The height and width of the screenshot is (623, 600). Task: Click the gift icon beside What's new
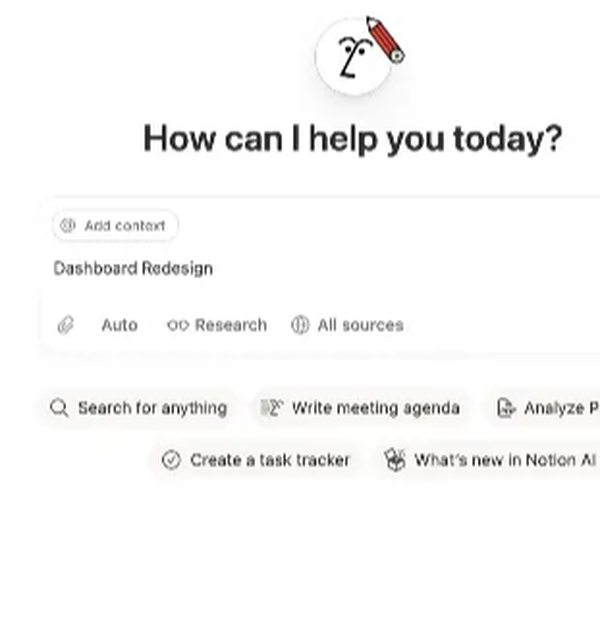pyautogui.click(x=395, y=460)
